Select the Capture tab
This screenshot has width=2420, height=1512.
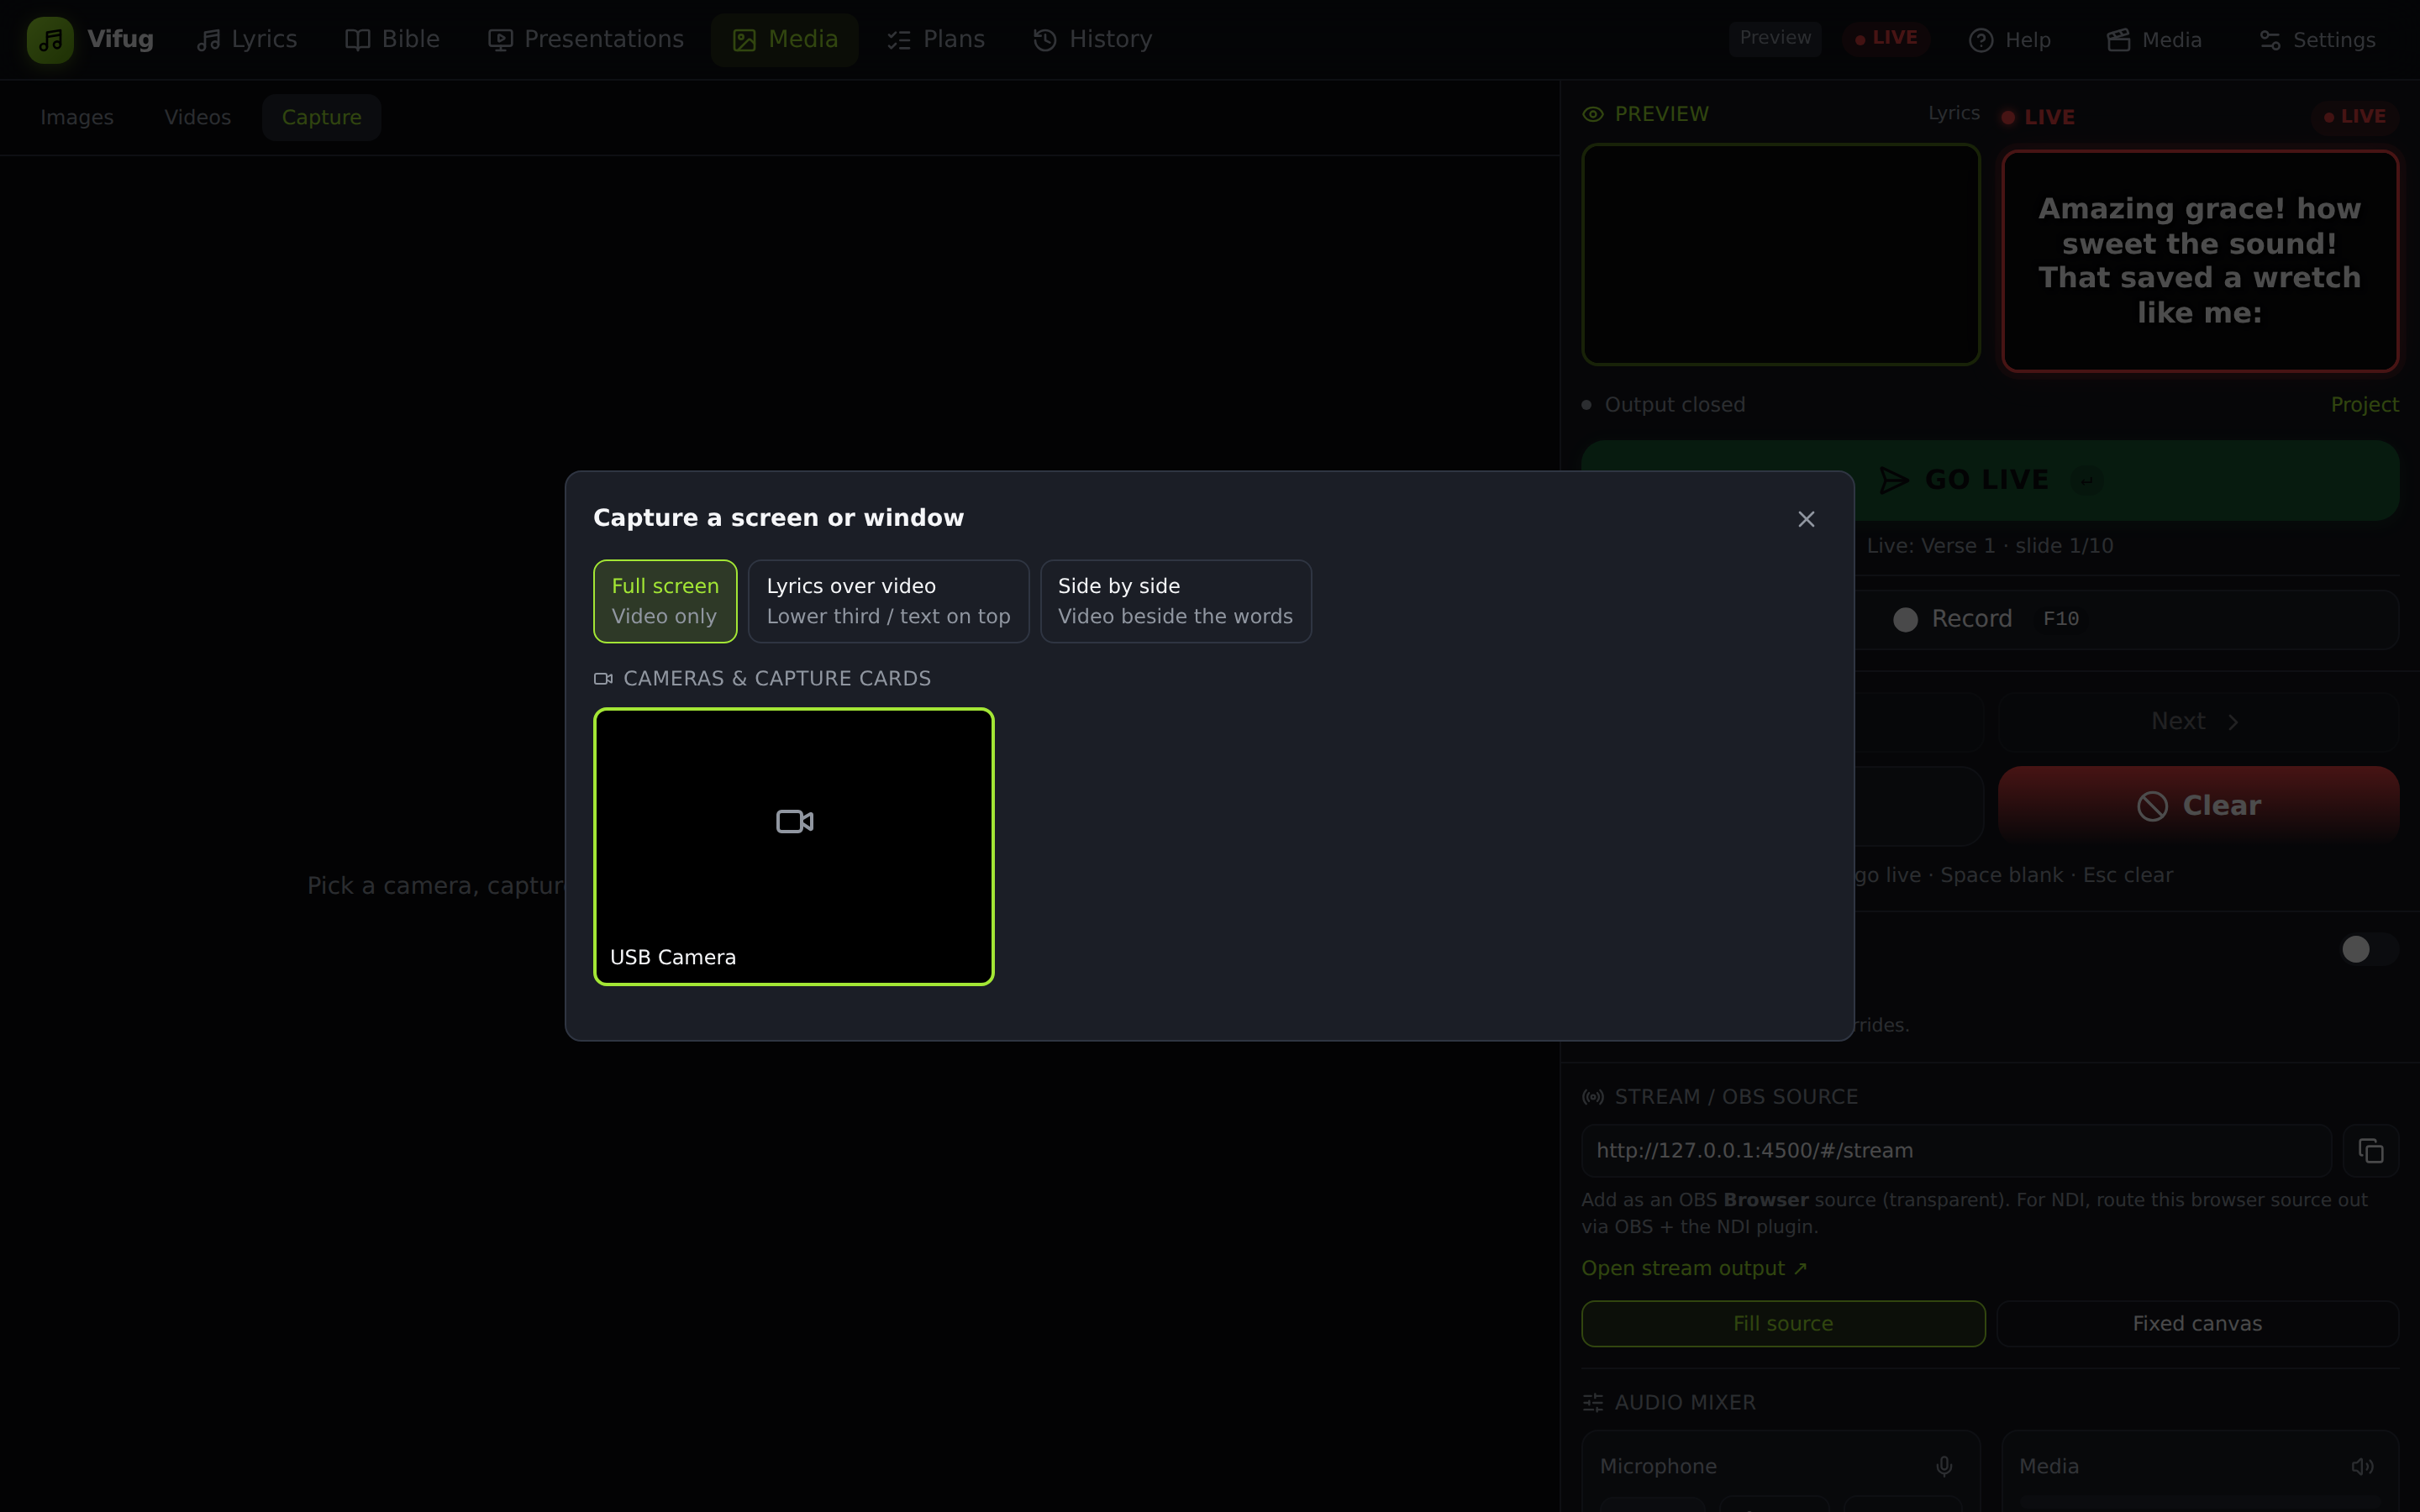click(x=321, y=117)
